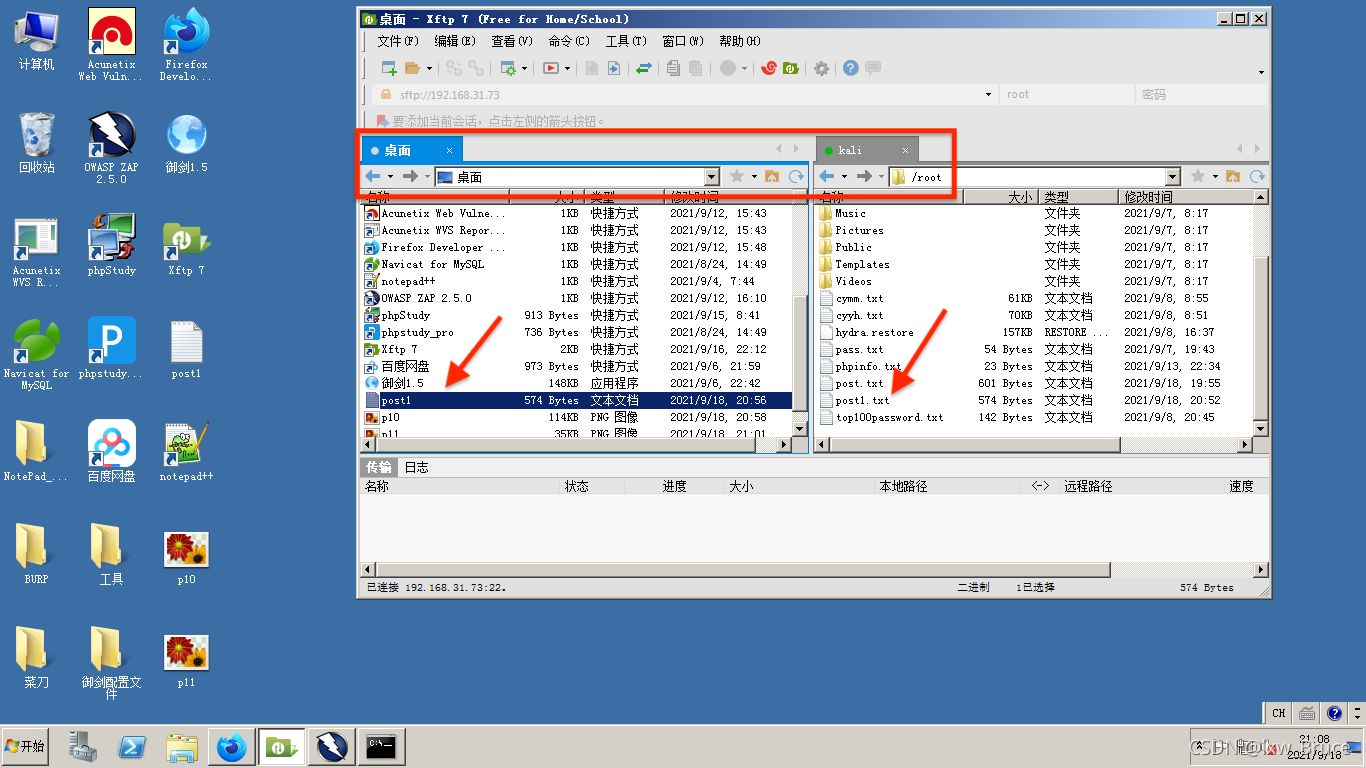Launch Xshell via red swirl icon

[768, 68]
